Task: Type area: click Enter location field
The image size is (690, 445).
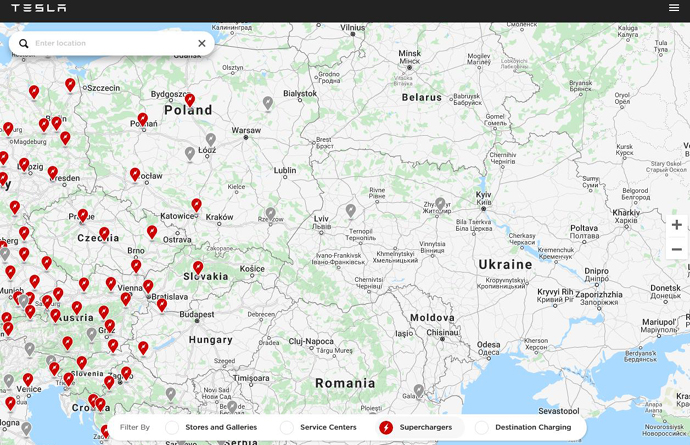Action: click(110, 44)
